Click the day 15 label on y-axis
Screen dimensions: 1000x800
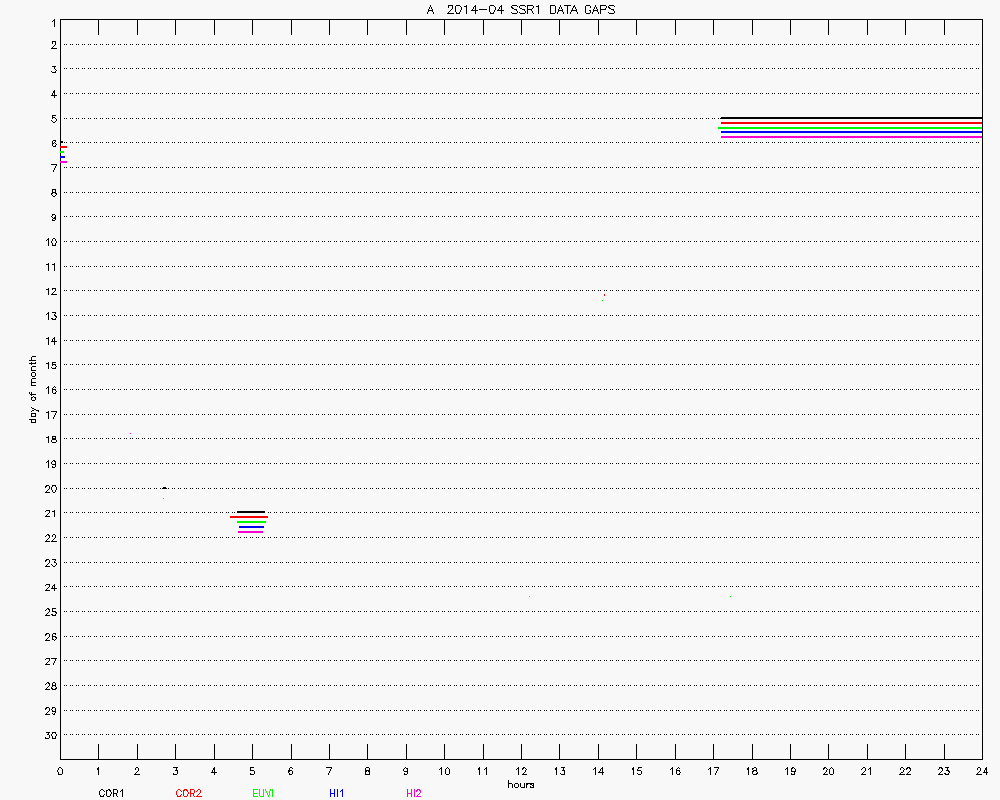click(x=49, y=365)
